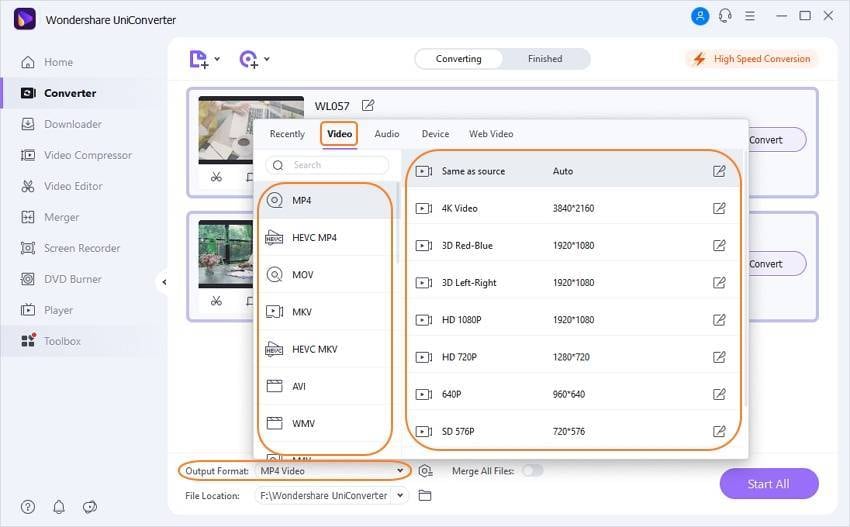Viewport: 850px width, 527px height.
Task: Expand the Load DVD dropdown arrow
Action: [267, 59]
